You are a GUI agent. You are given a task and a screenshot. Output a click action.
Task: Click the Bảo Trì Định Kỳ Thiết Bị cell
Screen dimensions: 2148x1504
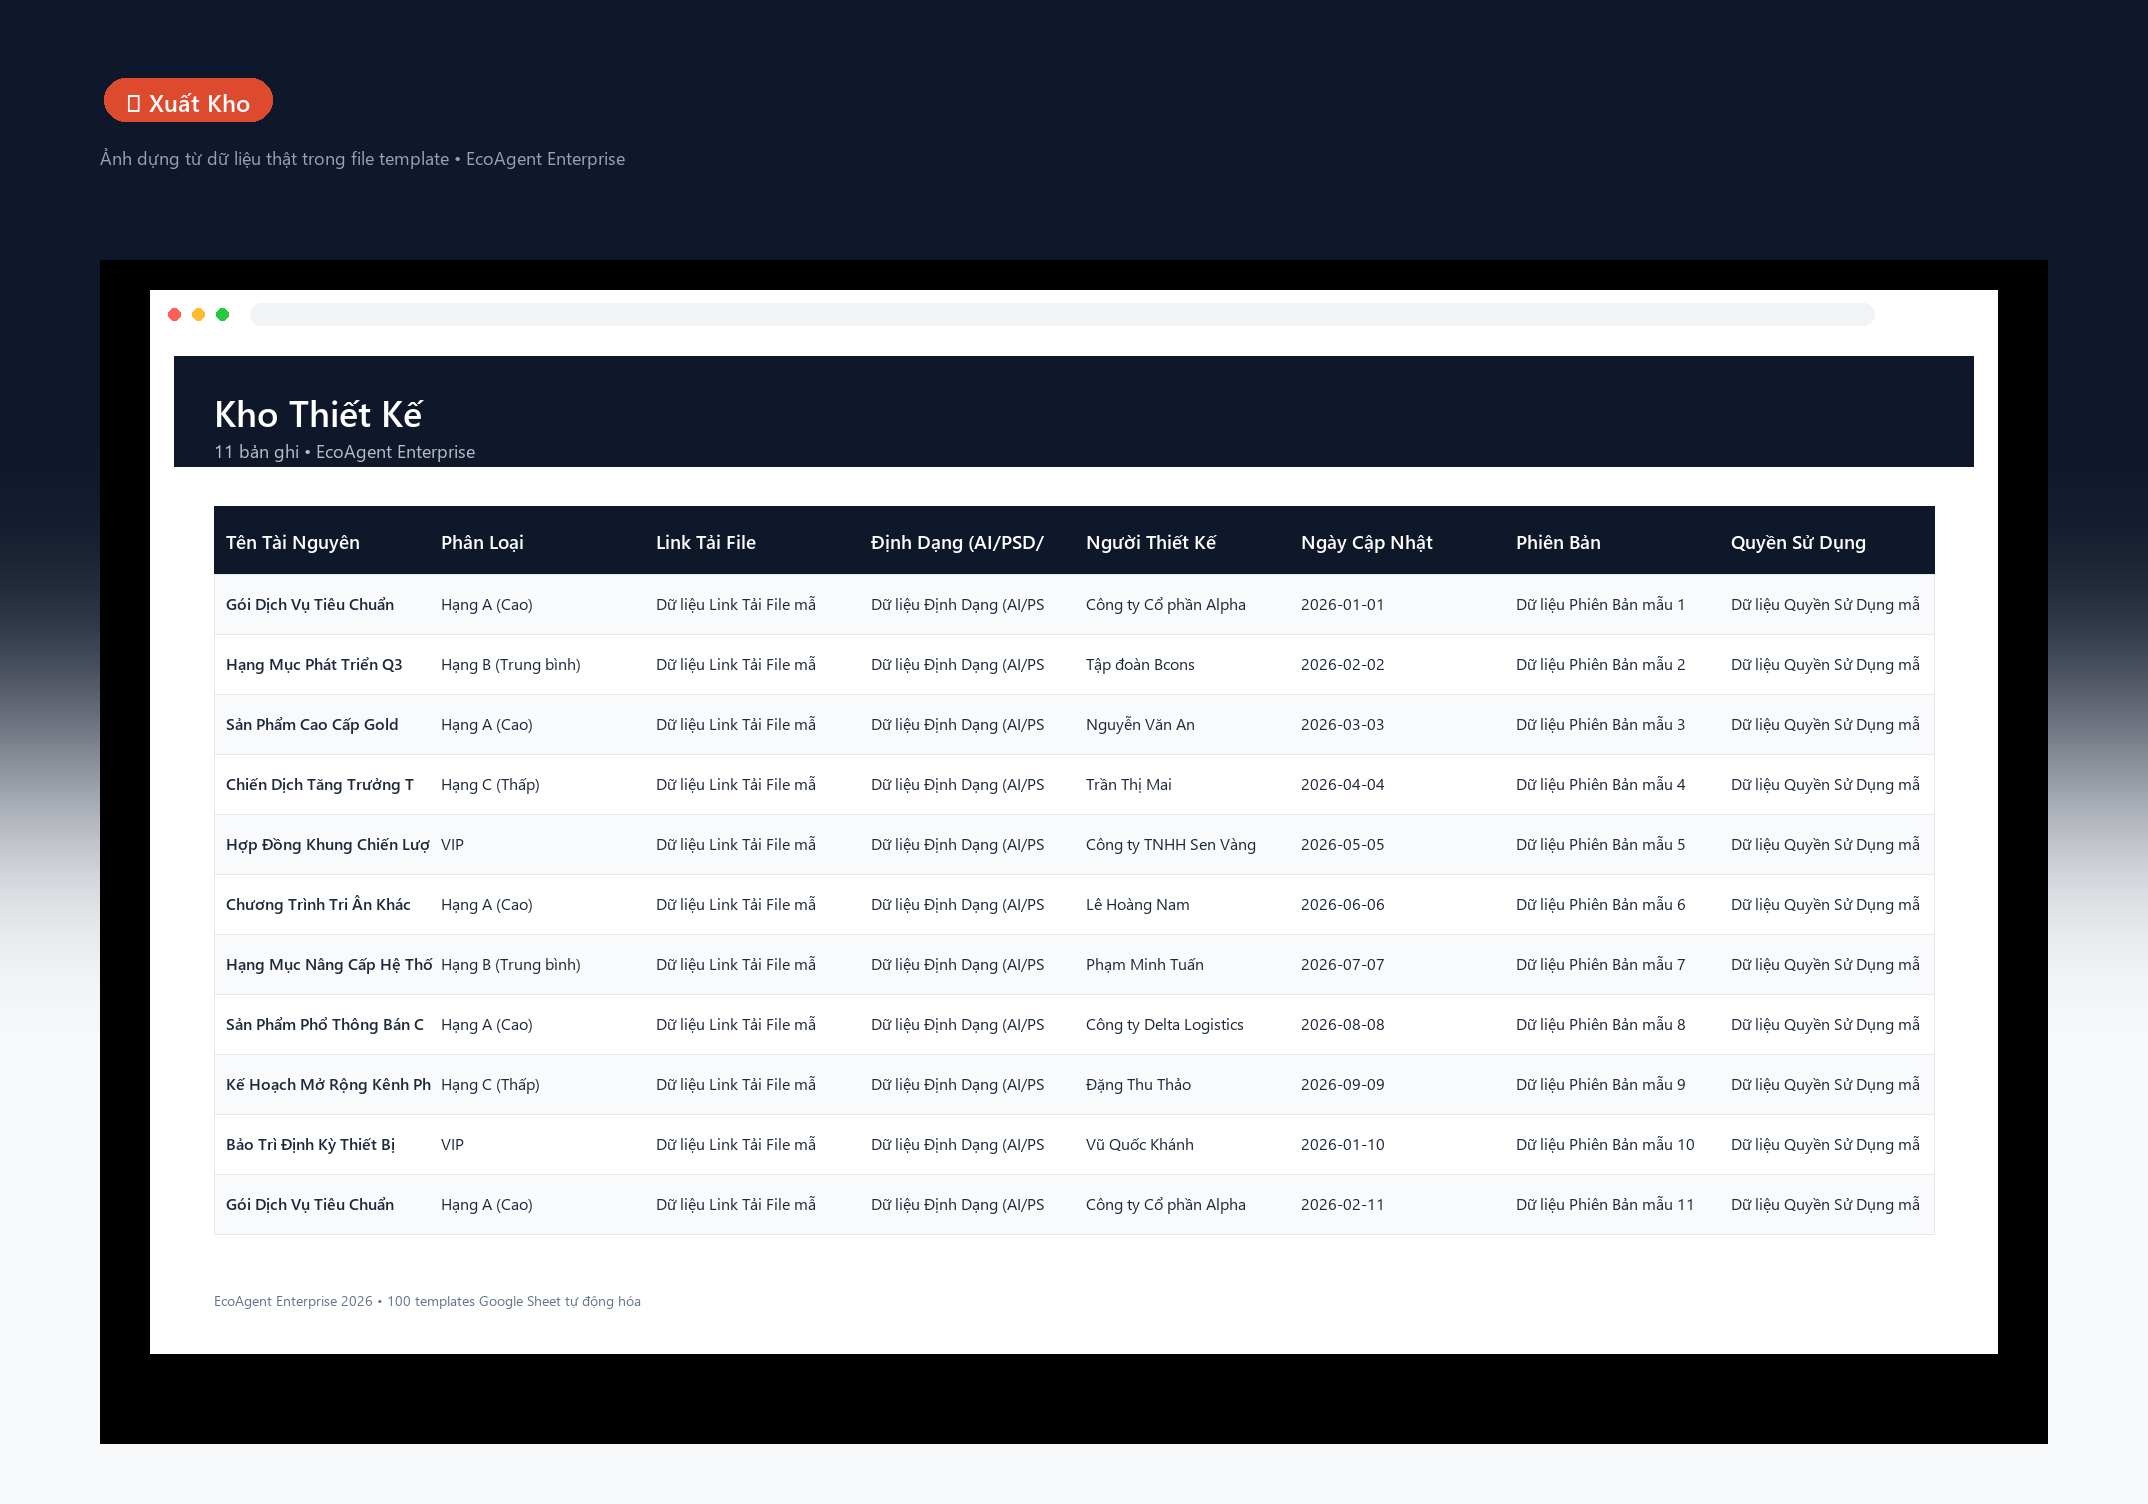pos(310,1145)
